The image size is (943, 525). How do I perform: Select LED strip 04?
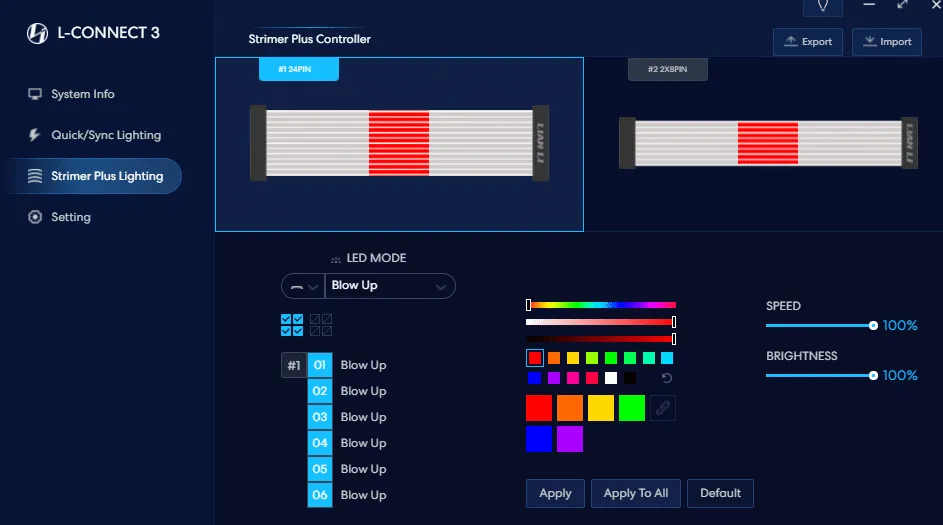pos(320,443)
